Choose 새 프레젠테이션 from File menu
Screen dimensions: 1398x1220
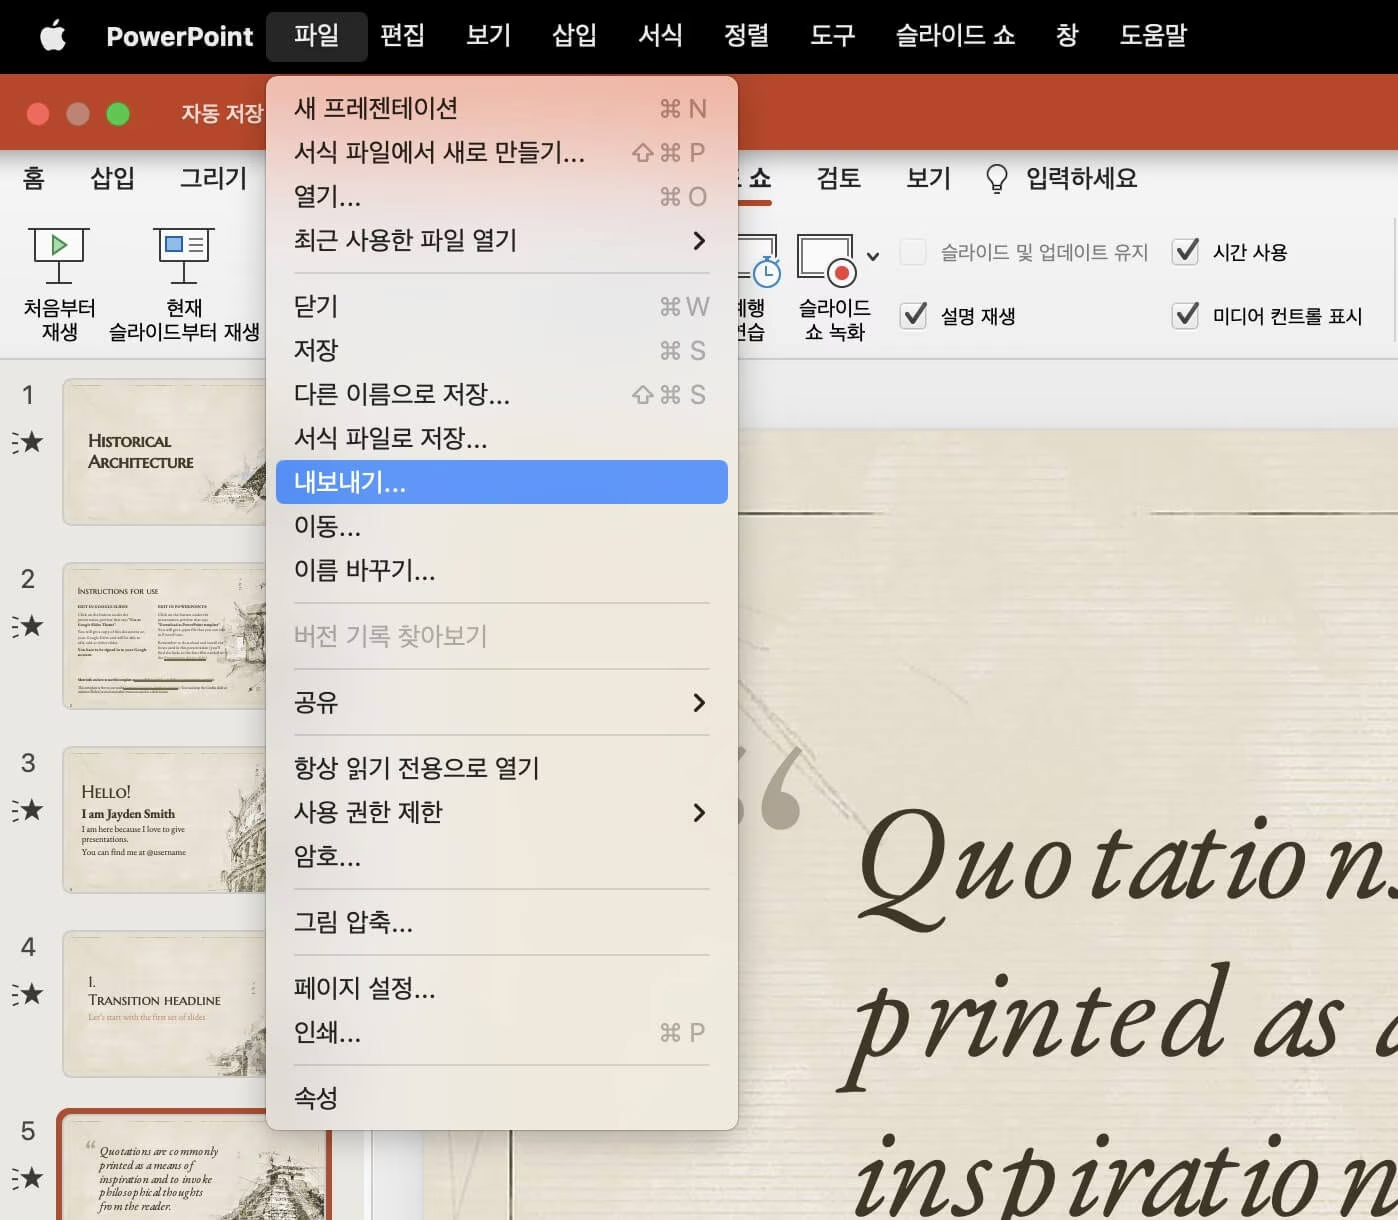pos(501,108)
